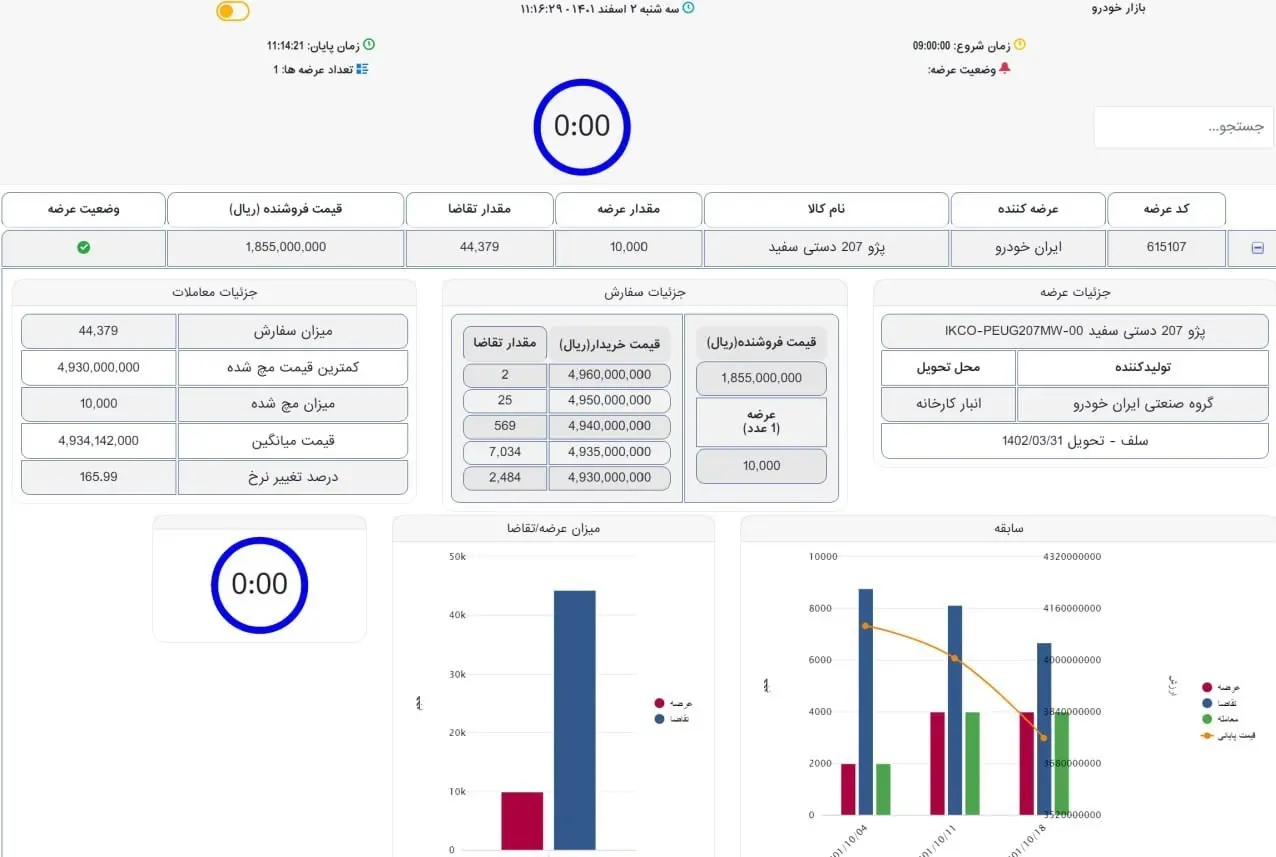Toggle تقاضا series in میزان عرضه/تقاضا chart legend
Viewport: 1276px width, 857px height.
659,719
